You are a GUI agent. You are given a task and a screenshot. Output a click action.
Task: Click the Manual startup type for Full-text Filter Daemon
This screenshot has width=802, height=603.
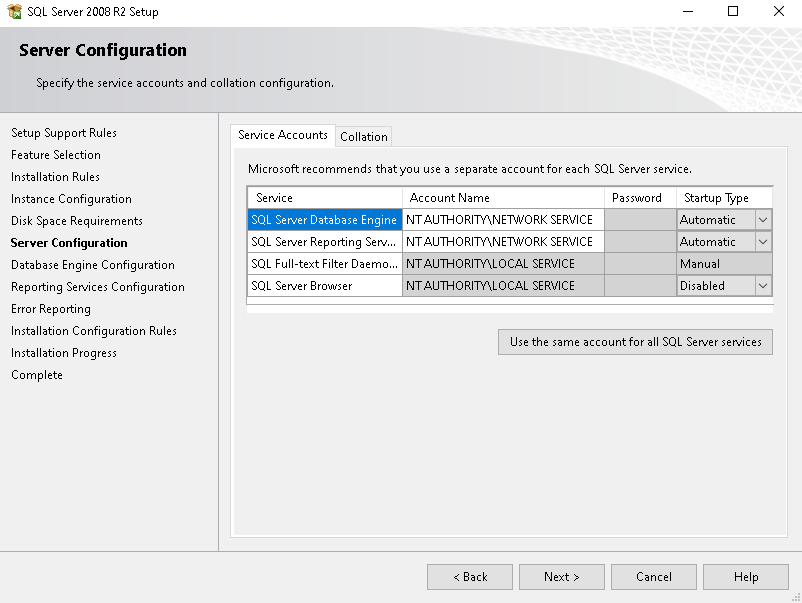pos(724,264)
